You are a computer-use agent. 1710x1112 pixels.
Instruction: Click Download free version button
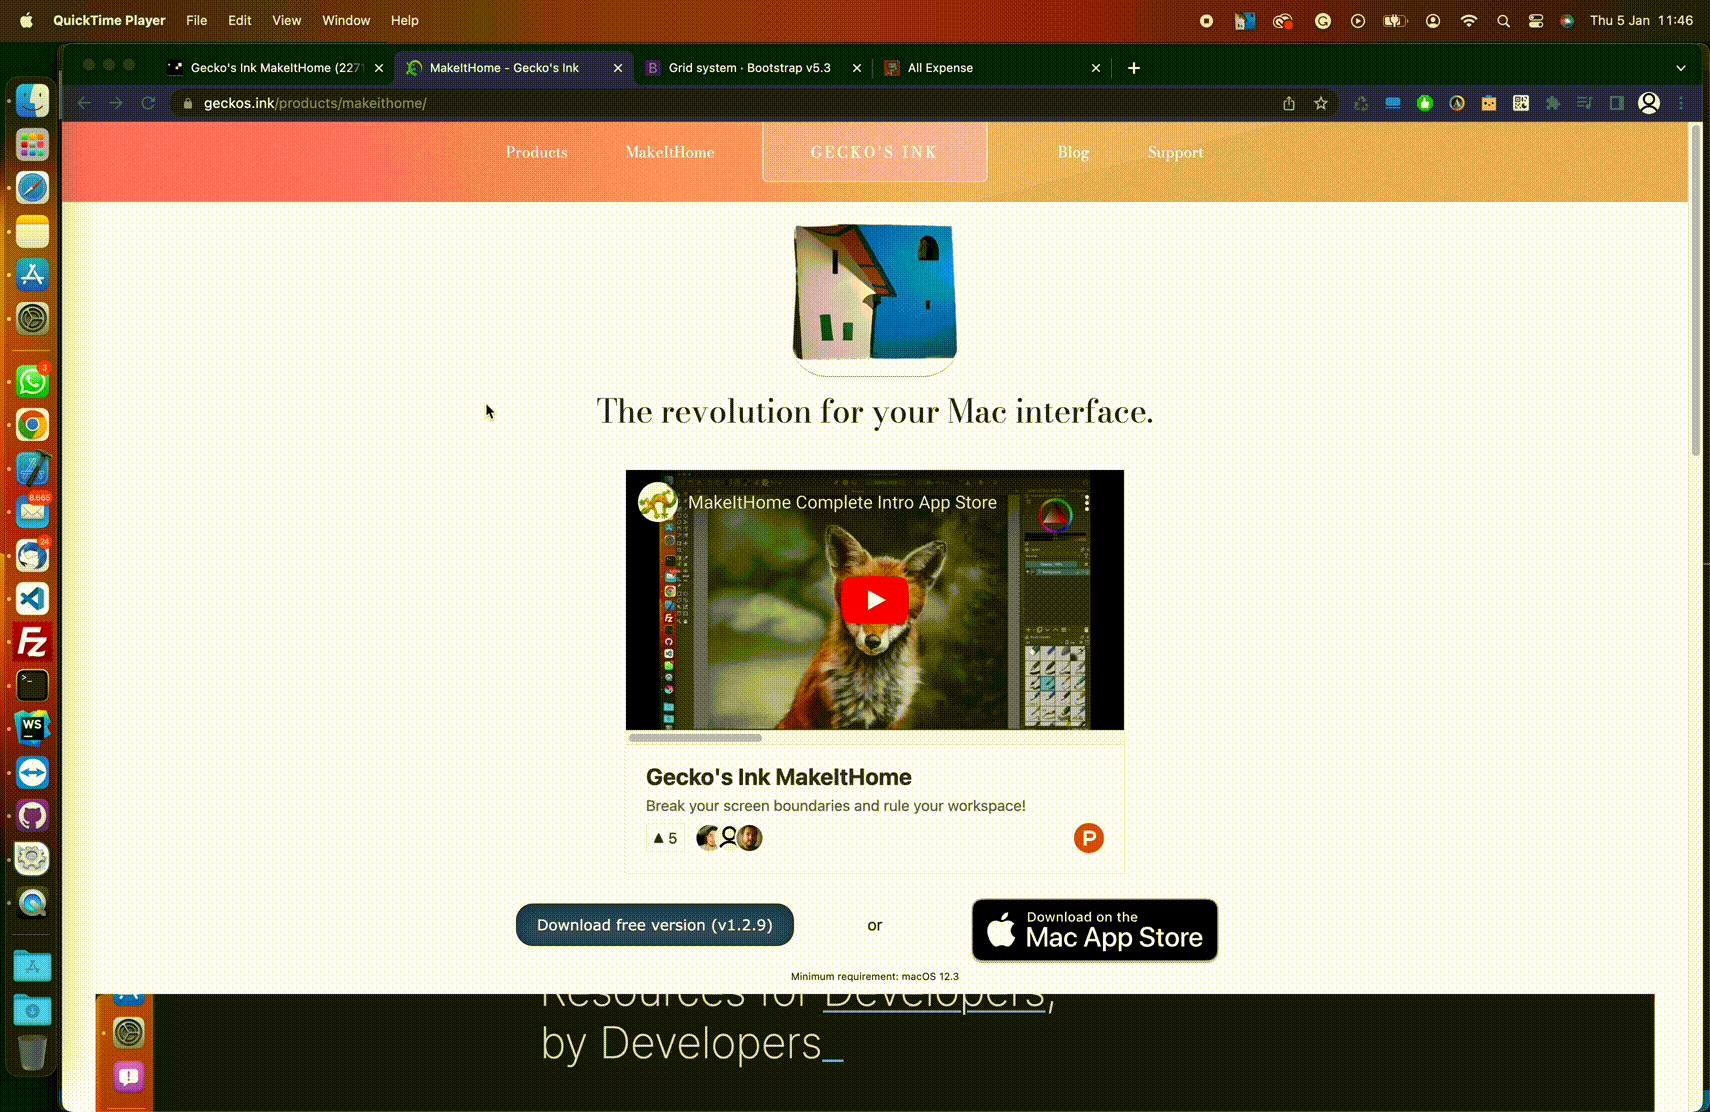click(x=654, y=925)
